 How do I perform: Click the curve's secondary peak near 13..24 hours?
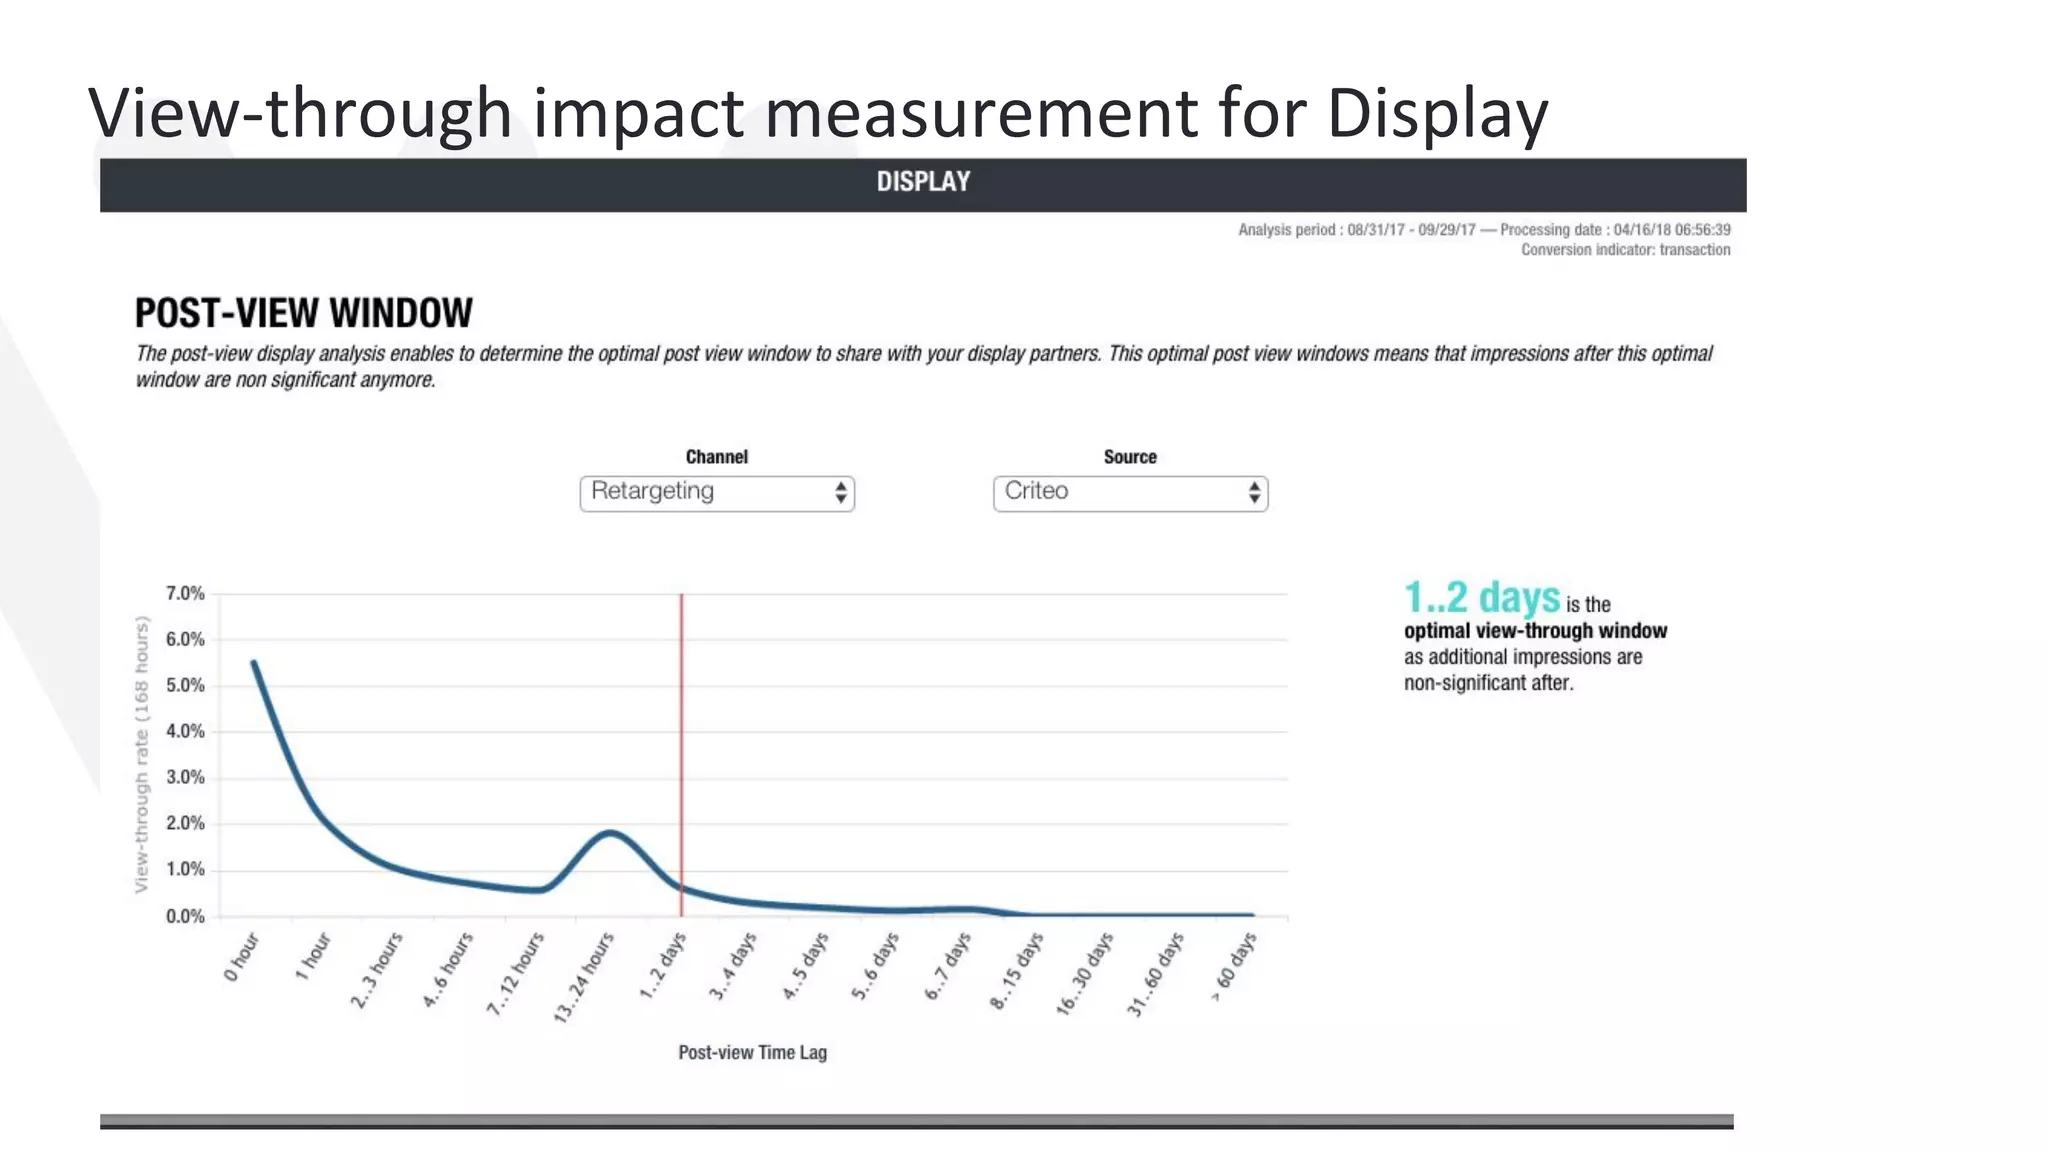point(610,833)
